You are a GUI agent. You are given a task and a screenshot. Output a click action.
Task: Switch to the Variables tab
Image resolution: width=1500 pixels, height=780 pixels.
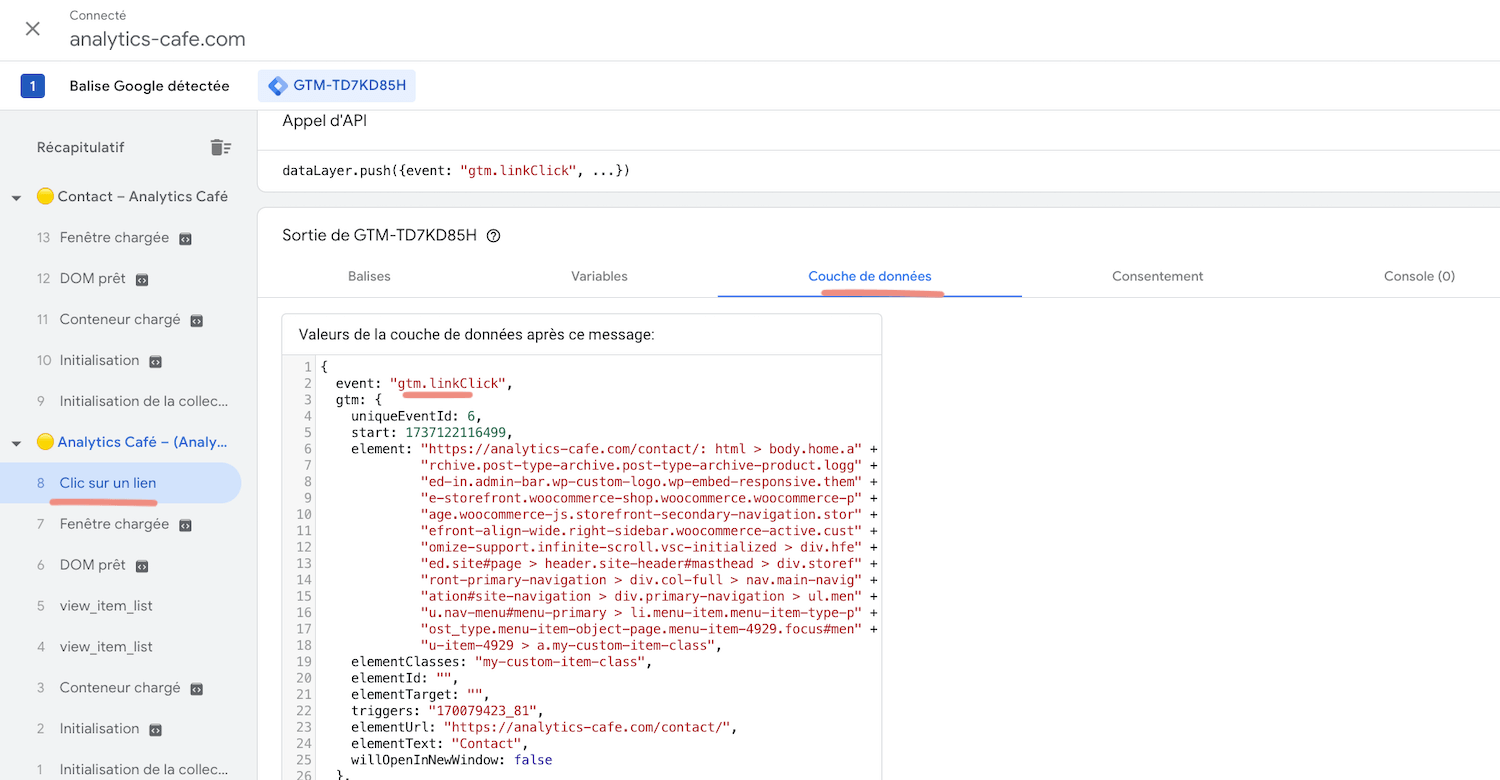[599, 276]
